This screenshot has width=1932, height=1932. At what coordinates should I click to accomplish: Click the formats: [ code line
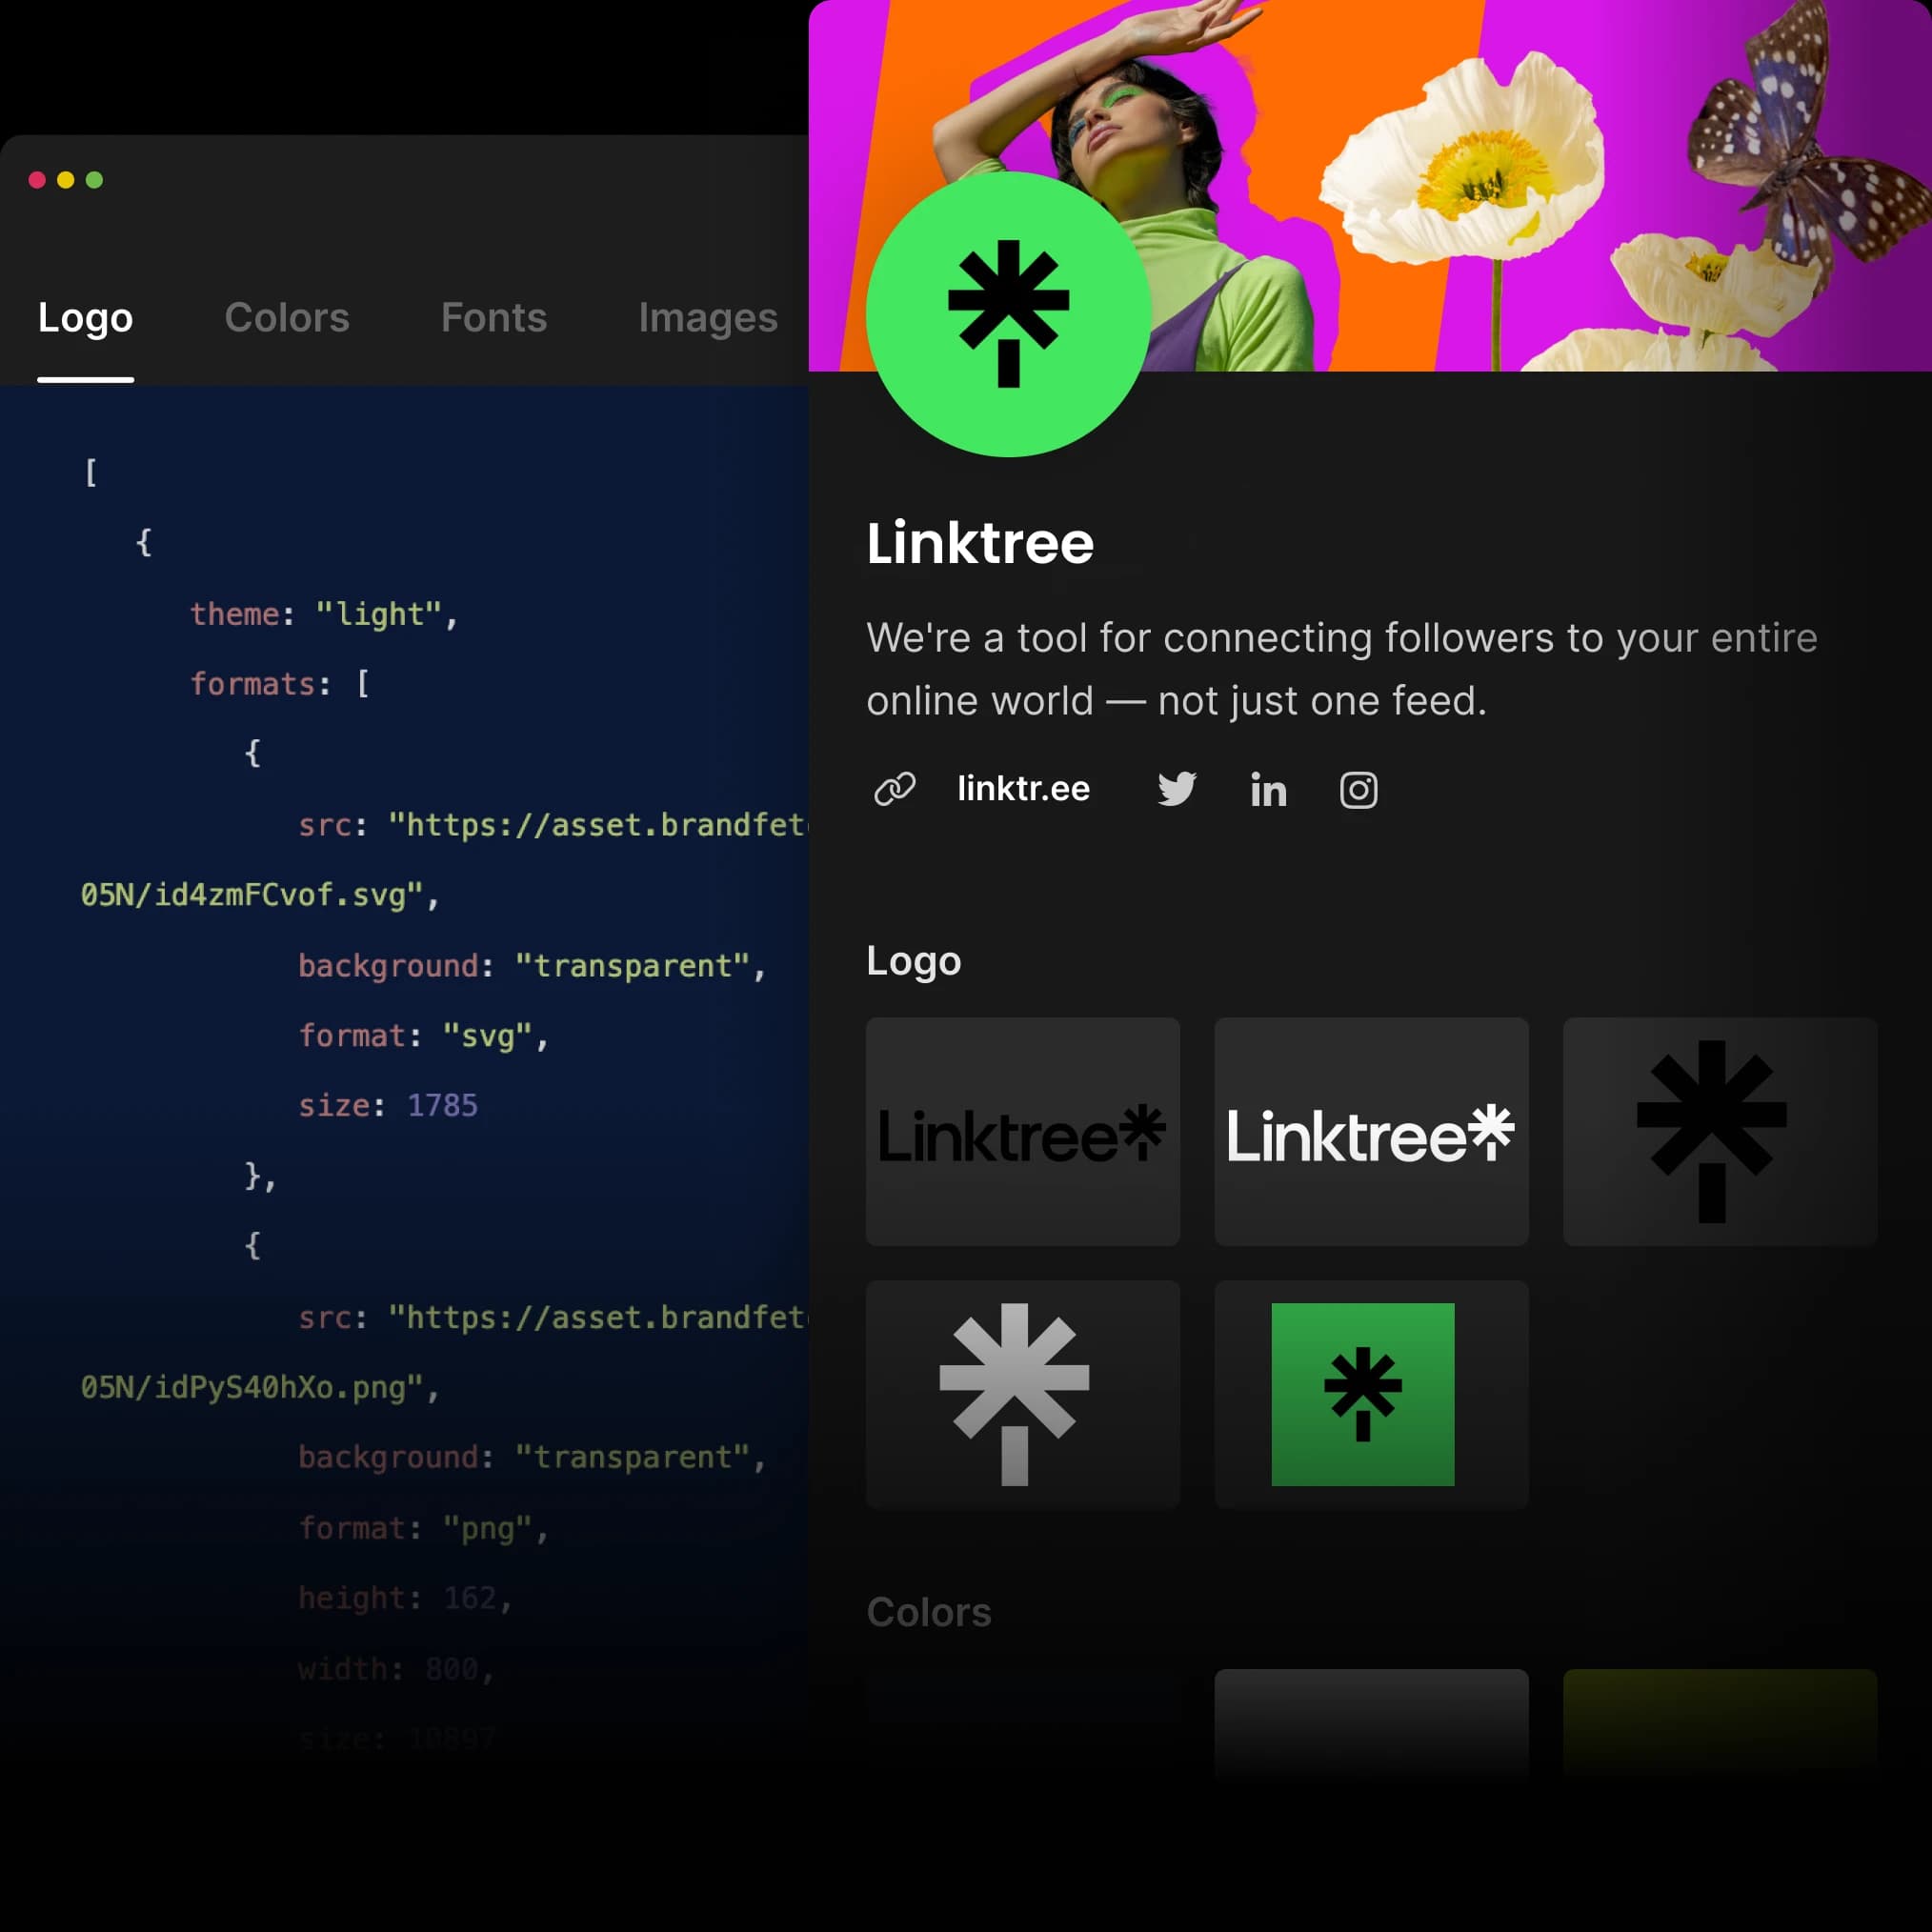280,684
